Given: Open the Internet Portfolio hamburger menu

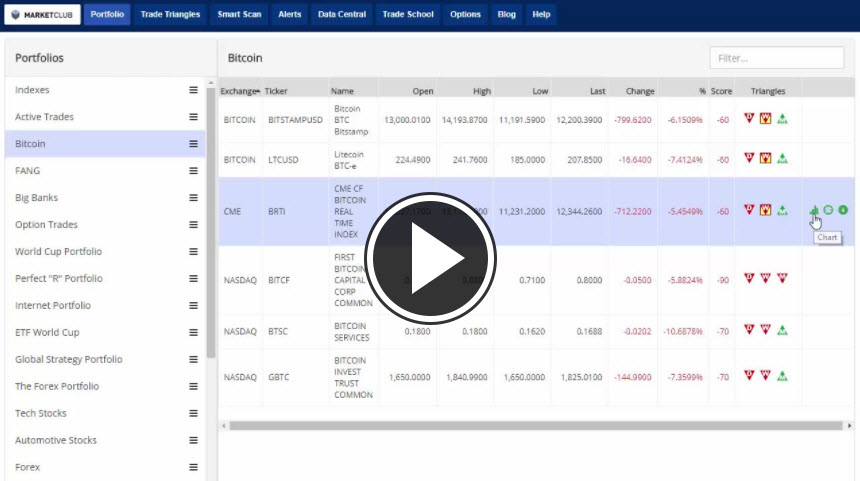Looking at the screenshot, I should [194, 305].
